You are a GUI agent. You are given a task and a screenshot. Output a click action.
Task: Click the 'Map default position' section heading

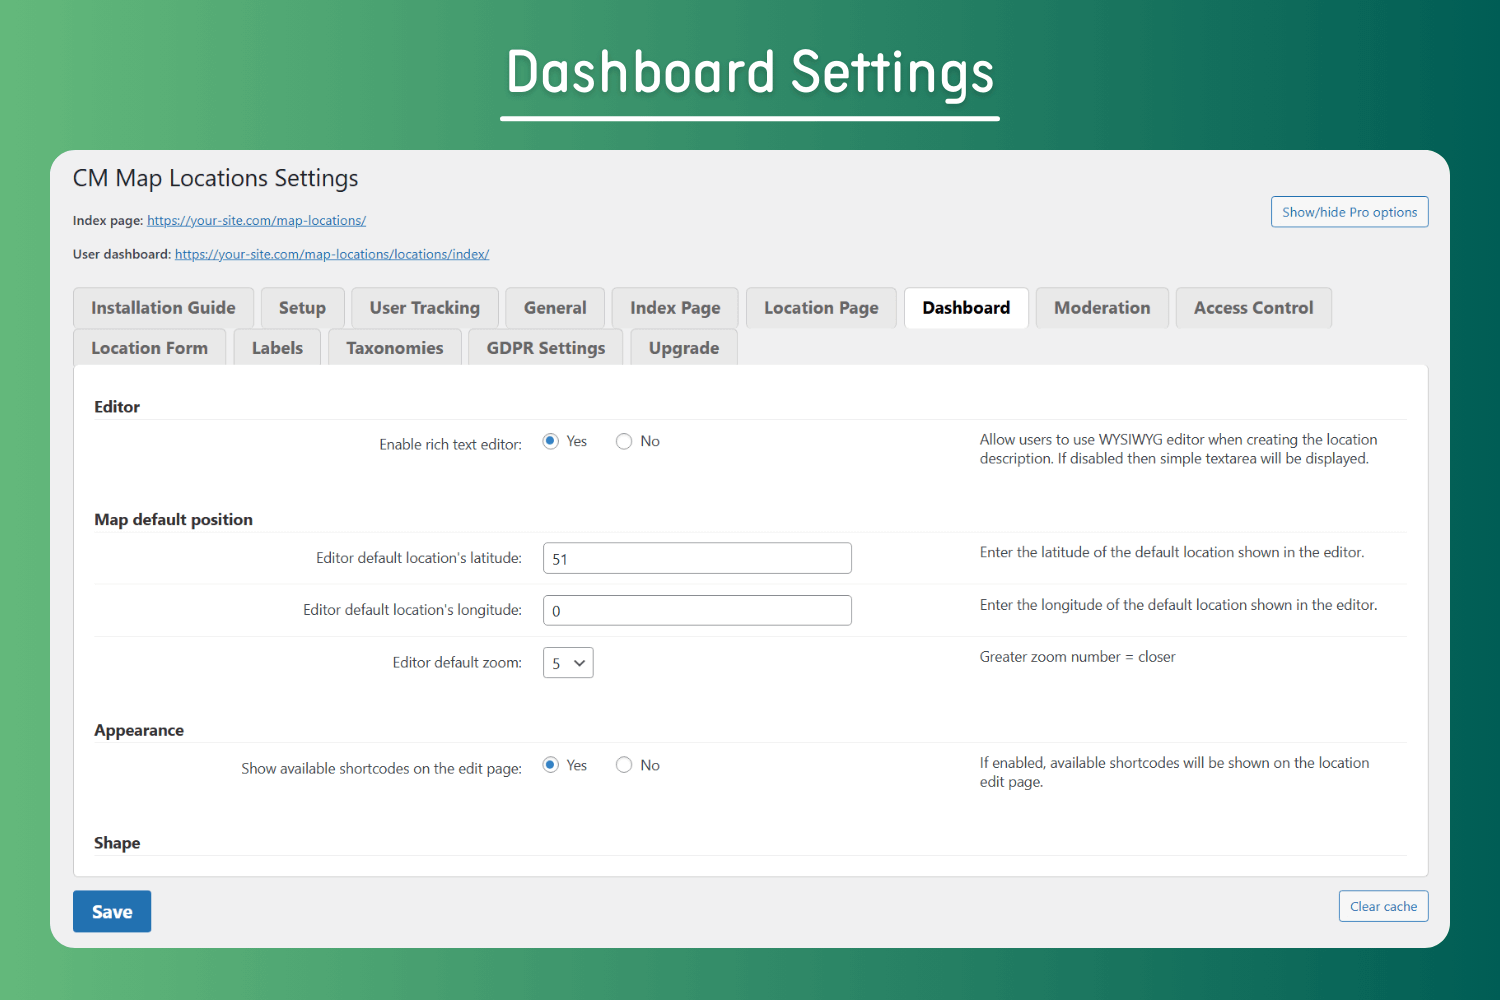tap(174, 519)
